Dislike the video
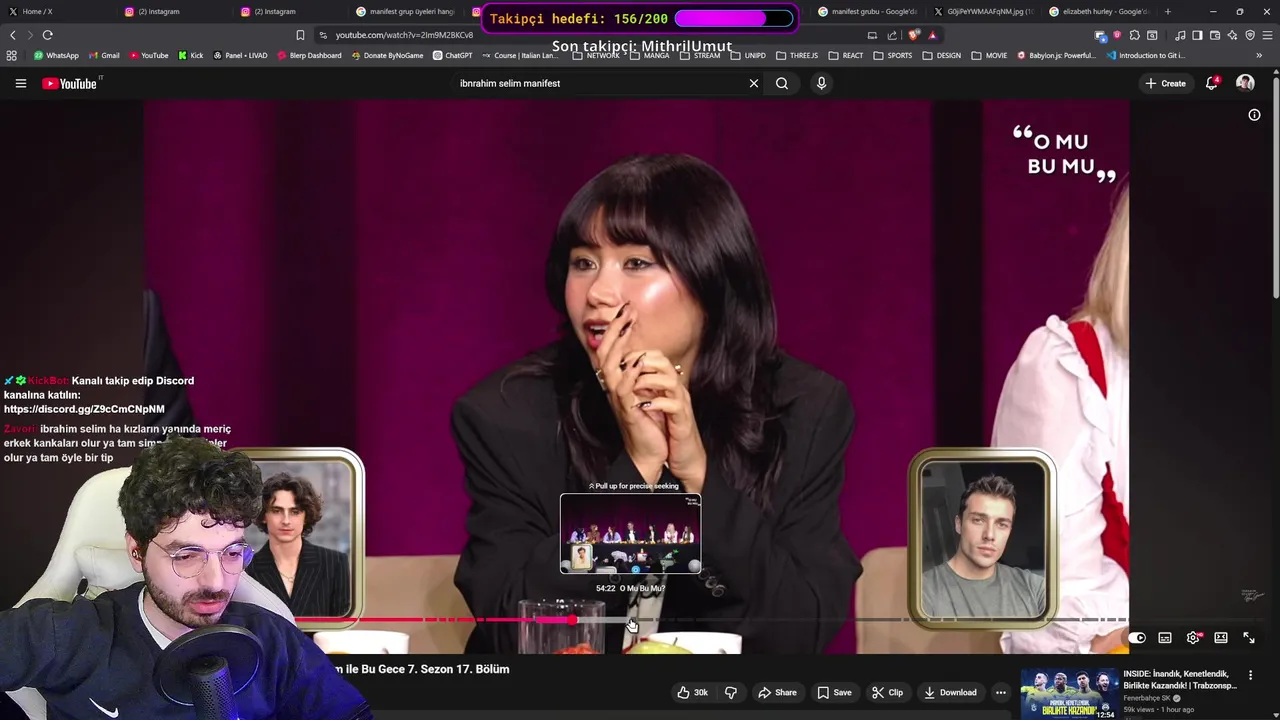The width and height of the screenshot is (1280, 720). 731,692
